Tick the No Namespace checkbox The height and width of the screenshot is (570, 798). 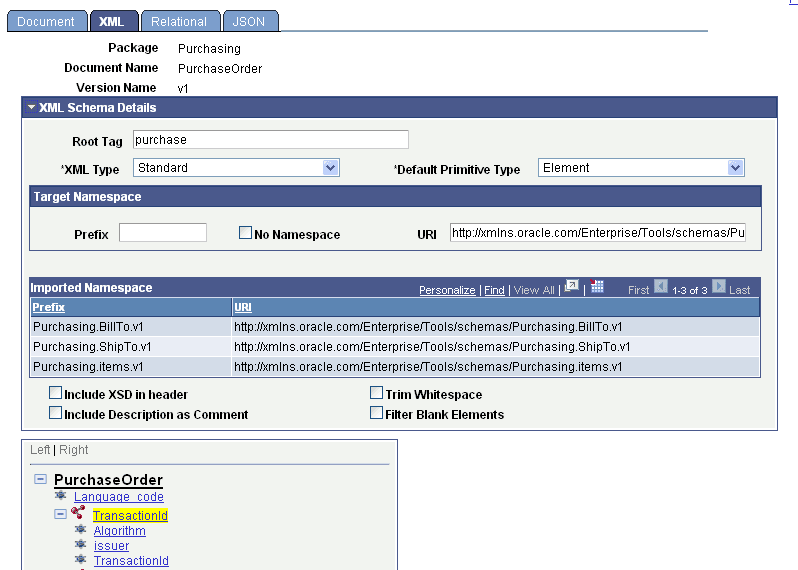pyautogui.click(x=245, y=233)
